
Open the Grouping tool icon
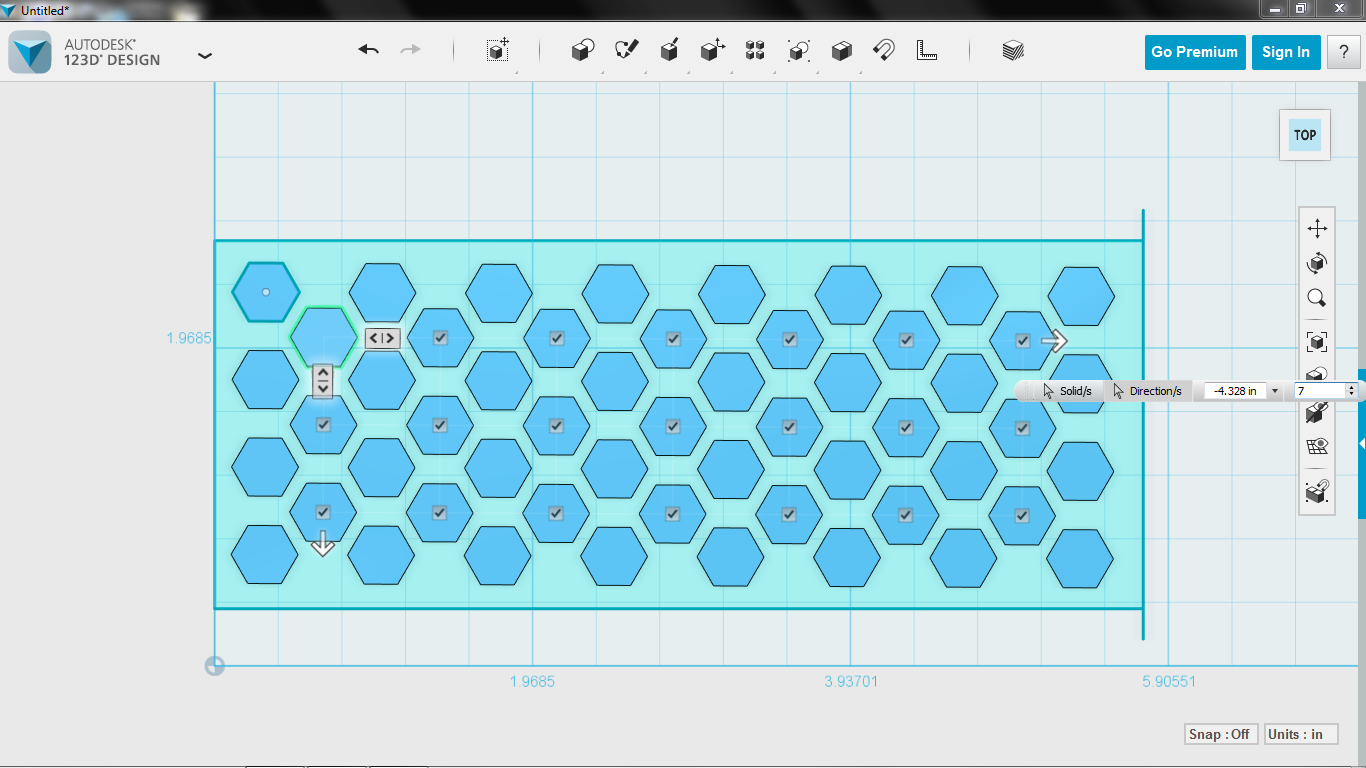[x=798, y=51]
